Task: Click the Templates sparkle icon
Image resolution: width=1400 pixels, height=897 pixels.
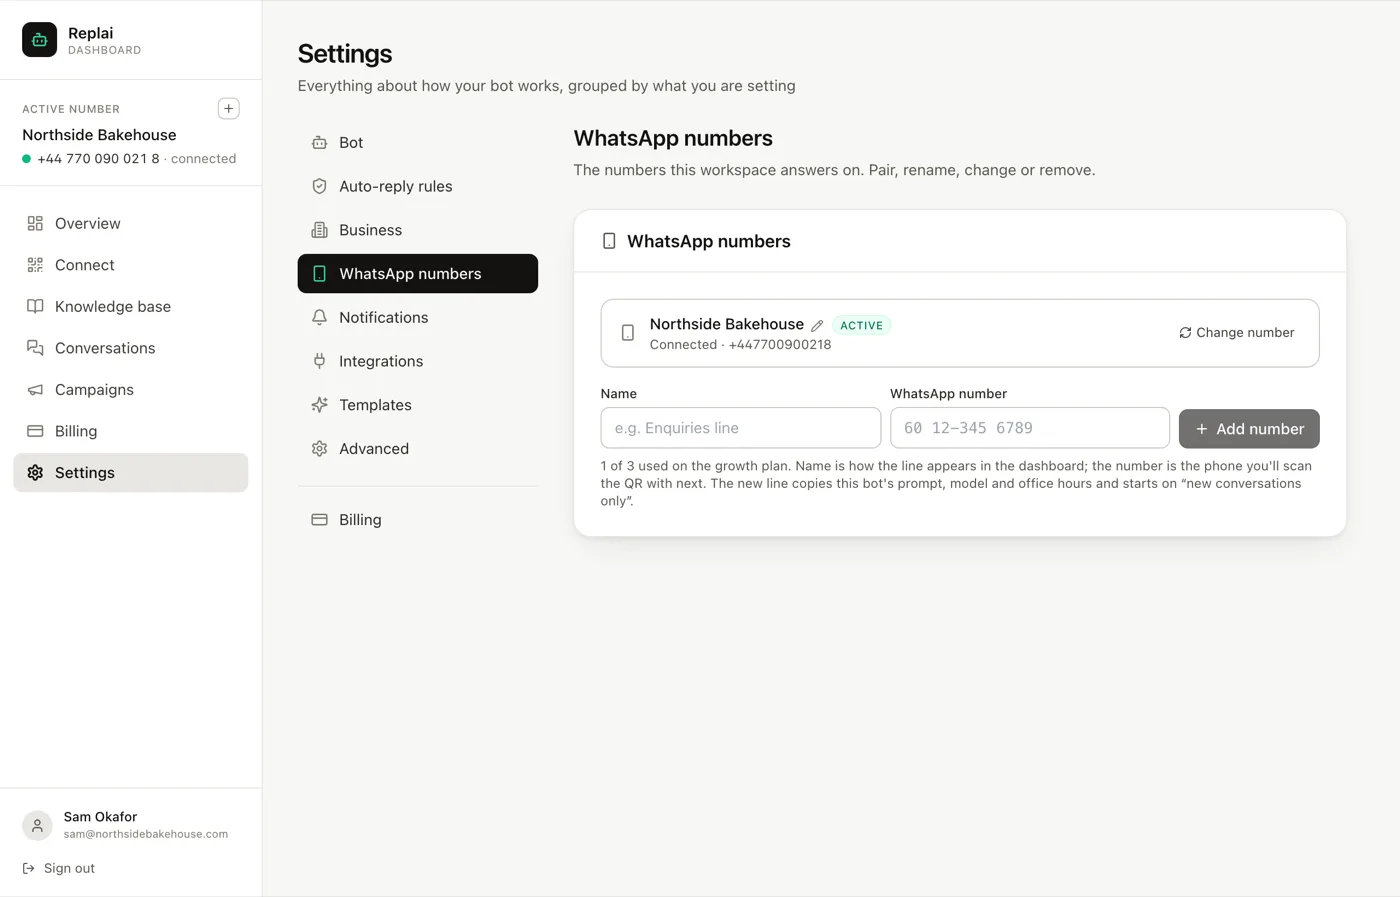Action: [320, 405]
